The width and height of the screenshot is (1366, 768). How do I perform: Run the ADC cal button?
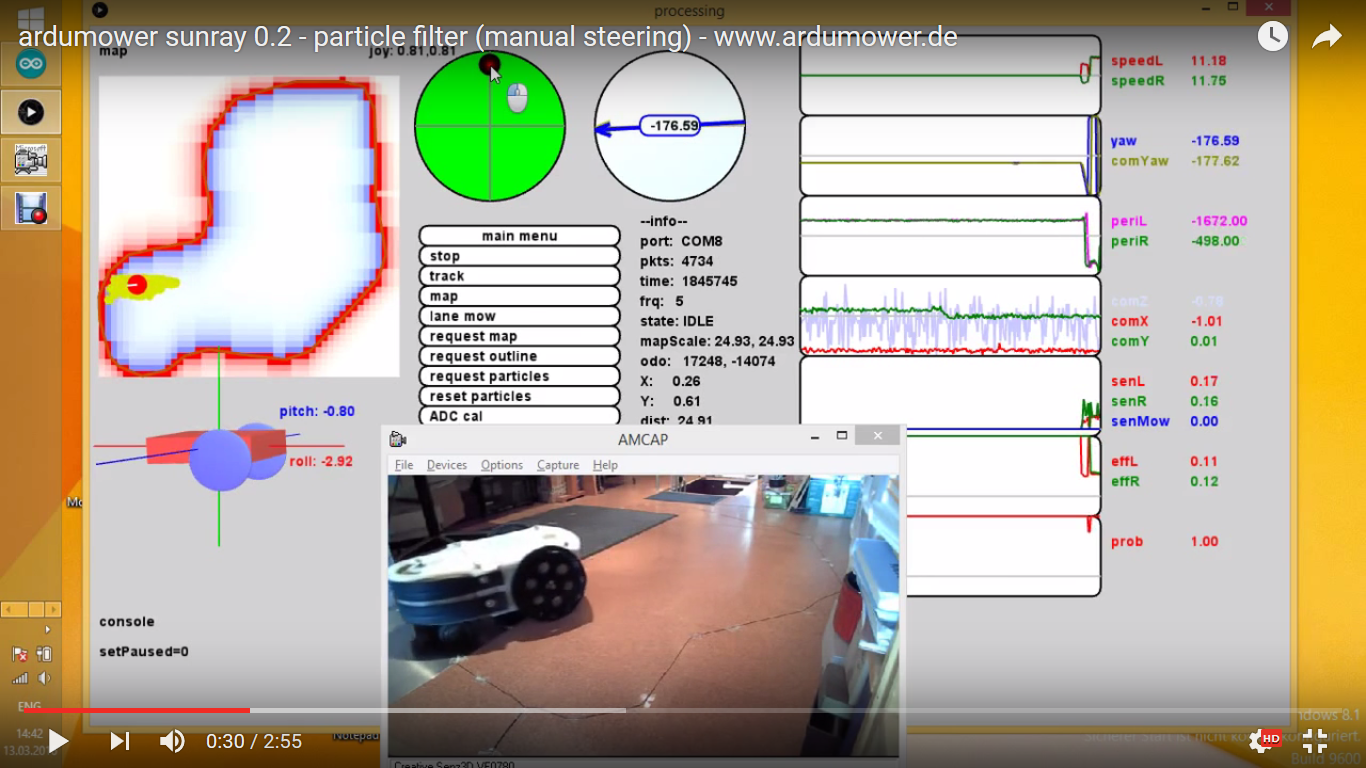click(520, 415)
